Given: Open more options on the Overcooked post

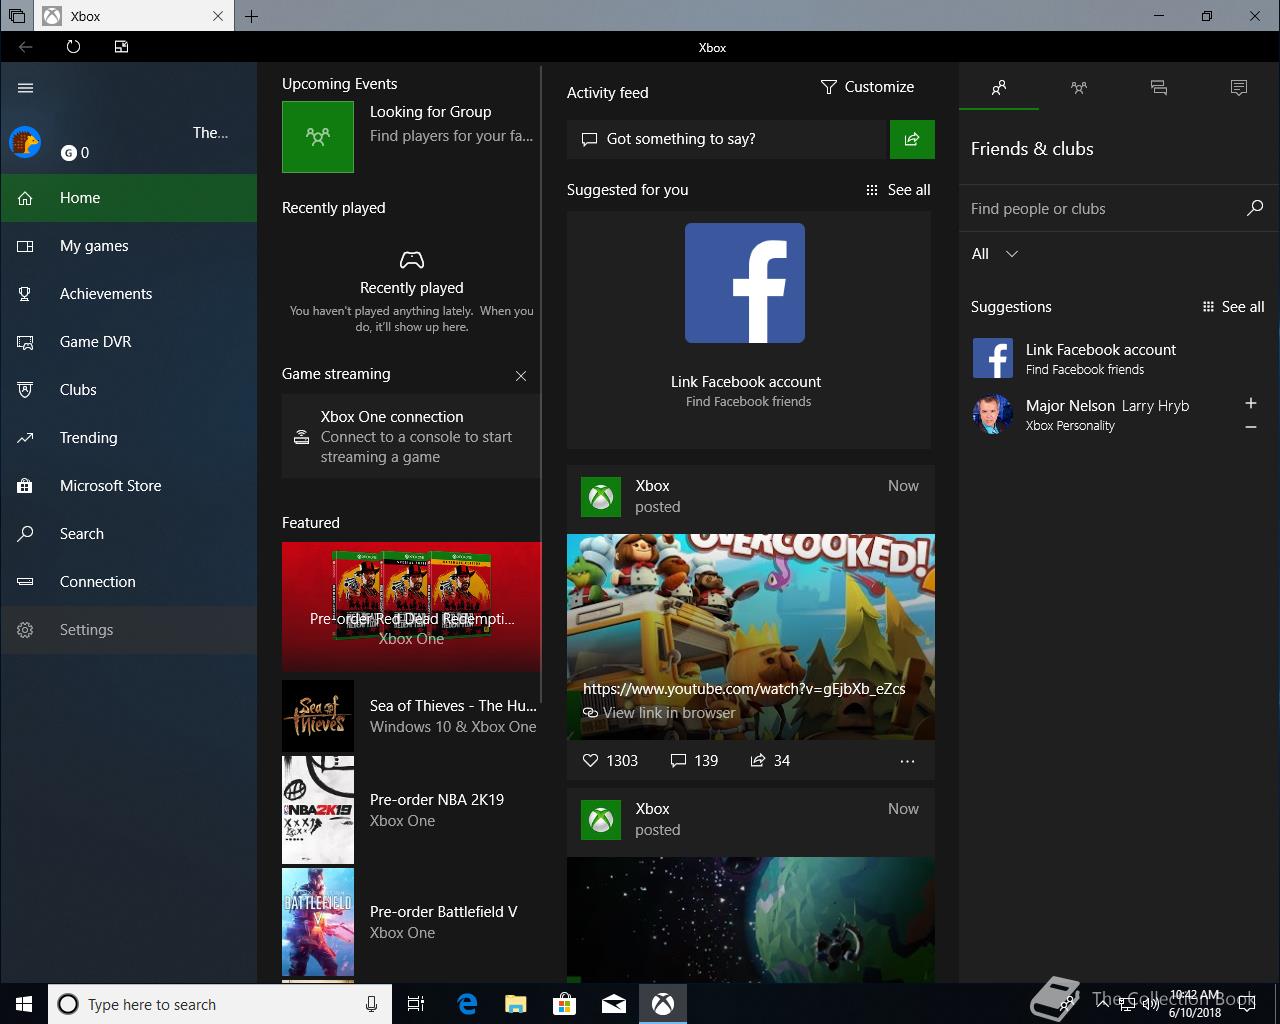Looking at the screenshot, I should [x=907, y=762].
